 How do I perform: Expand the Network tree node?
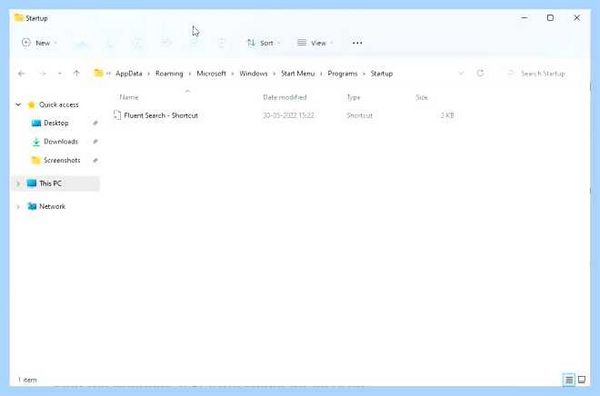point(18,207)
